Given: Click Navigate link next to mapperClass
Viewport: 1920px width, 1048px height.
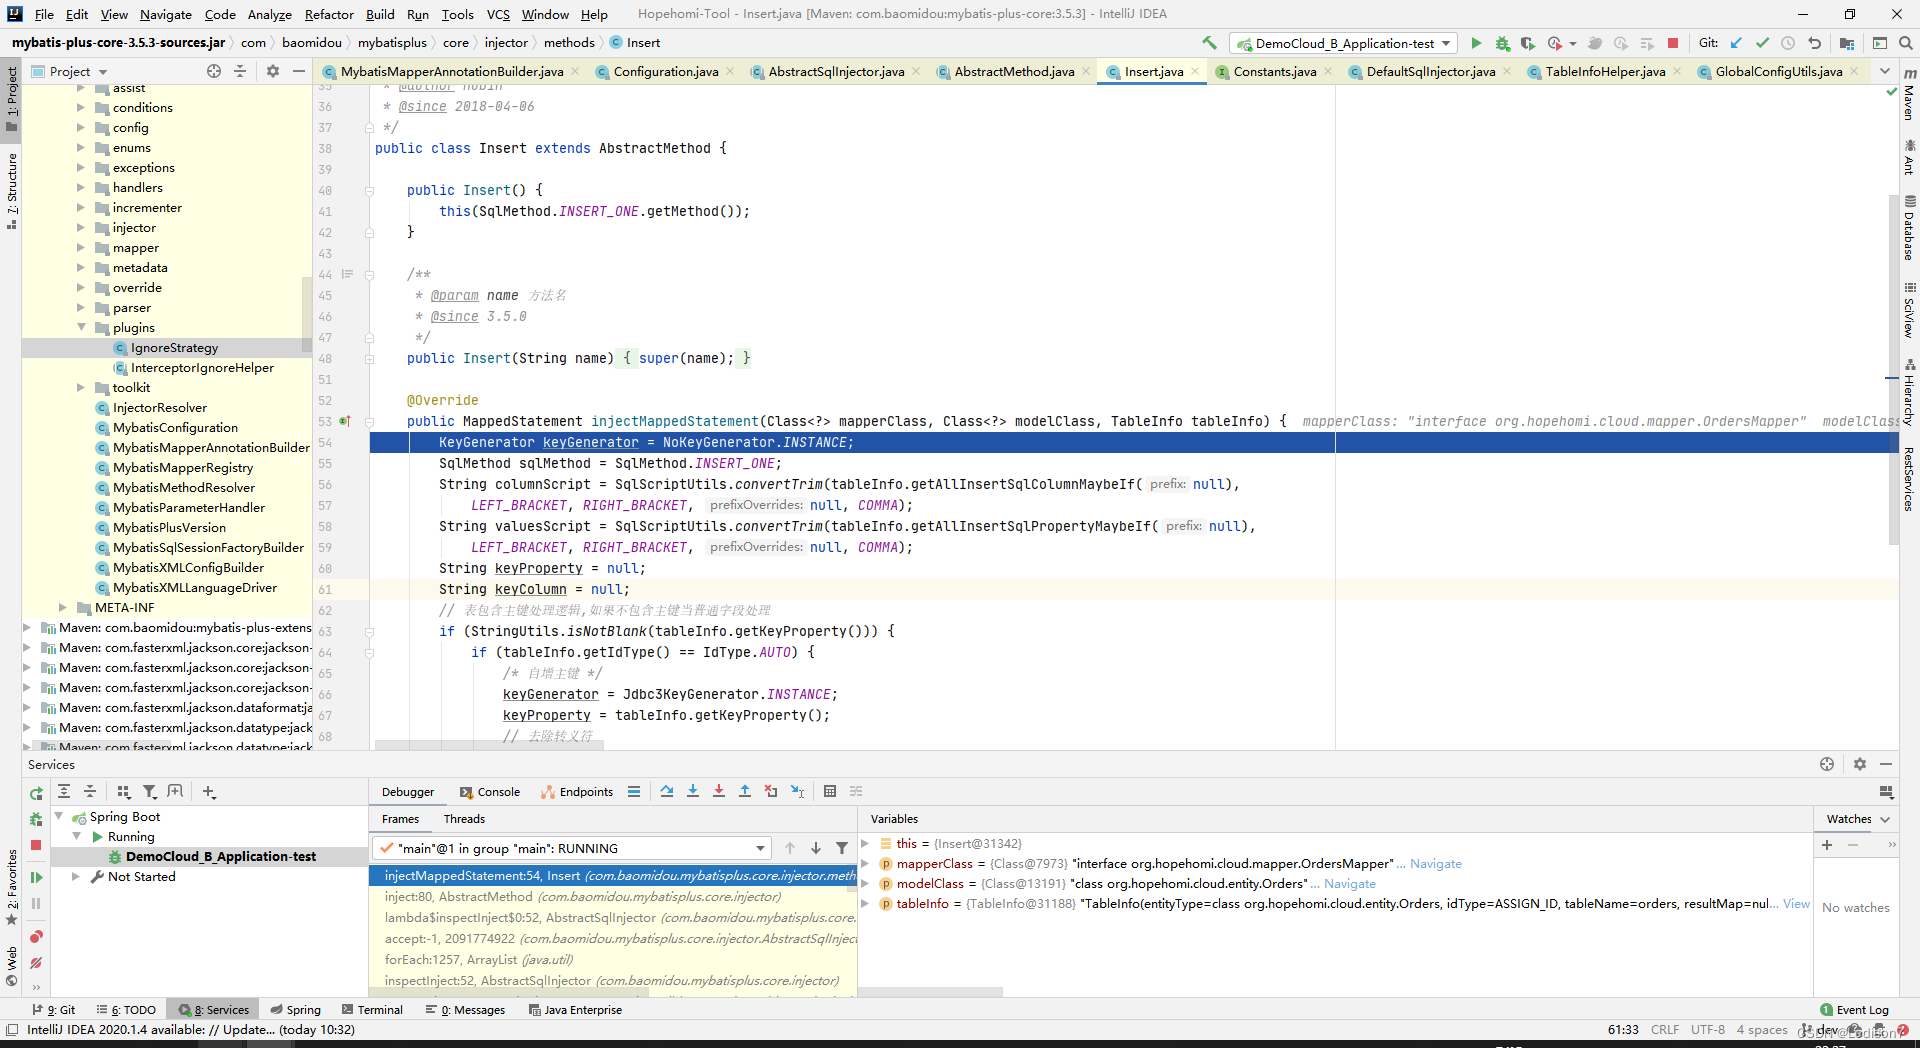Looking at the screenshot, I should click(1436, 864).
